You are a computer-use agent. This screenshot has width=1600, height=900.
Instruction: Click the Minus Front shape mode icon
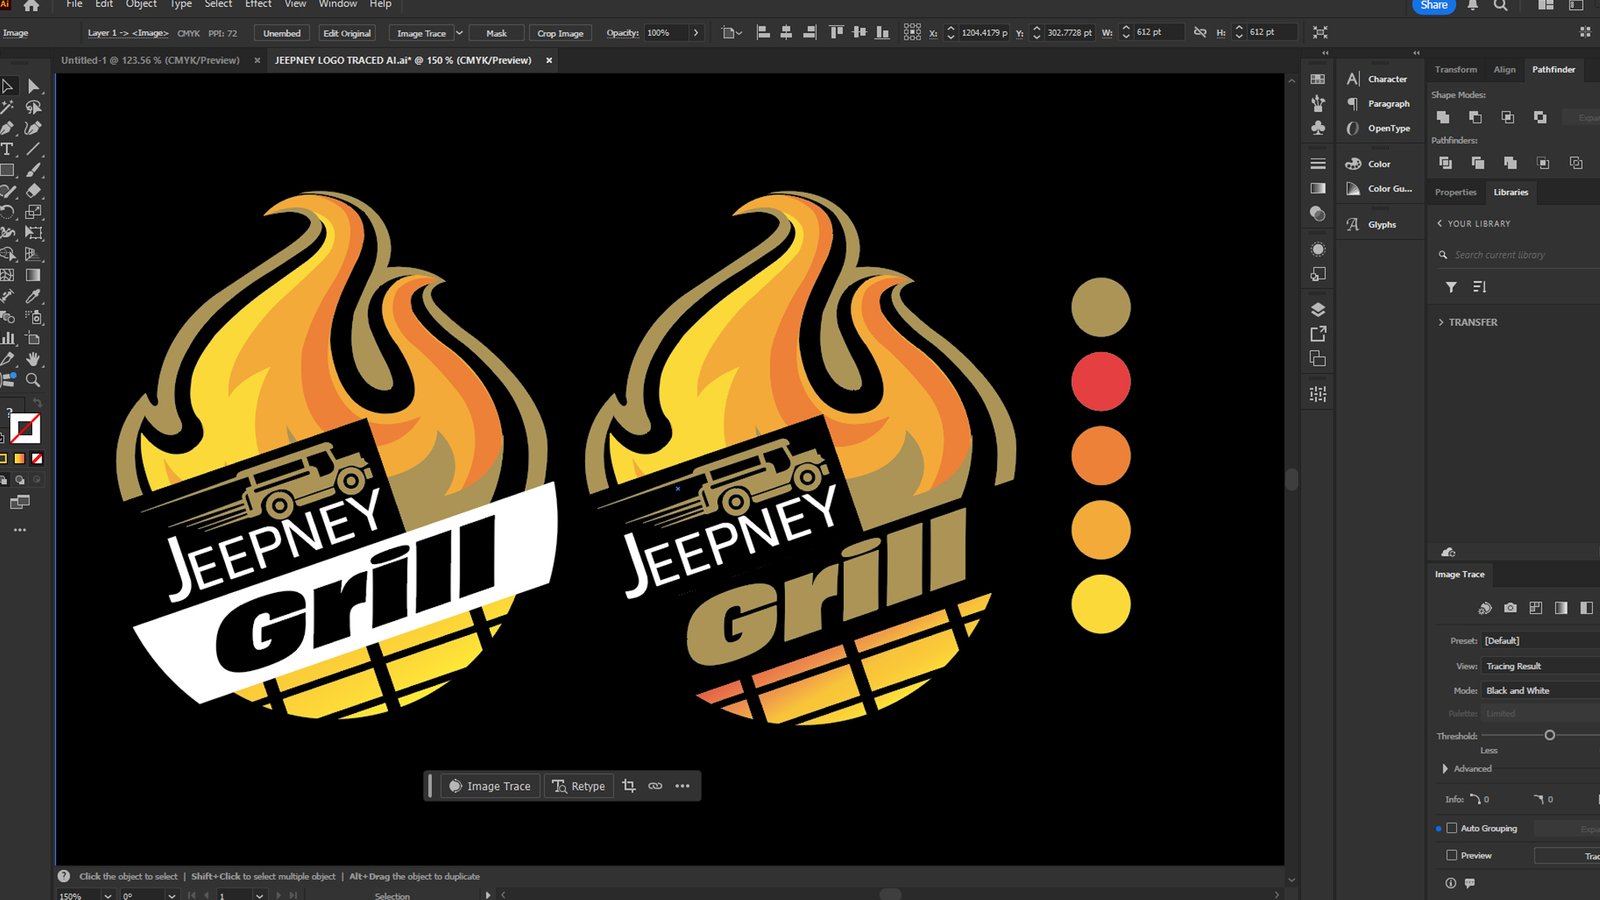click(x=1475, y=117)
